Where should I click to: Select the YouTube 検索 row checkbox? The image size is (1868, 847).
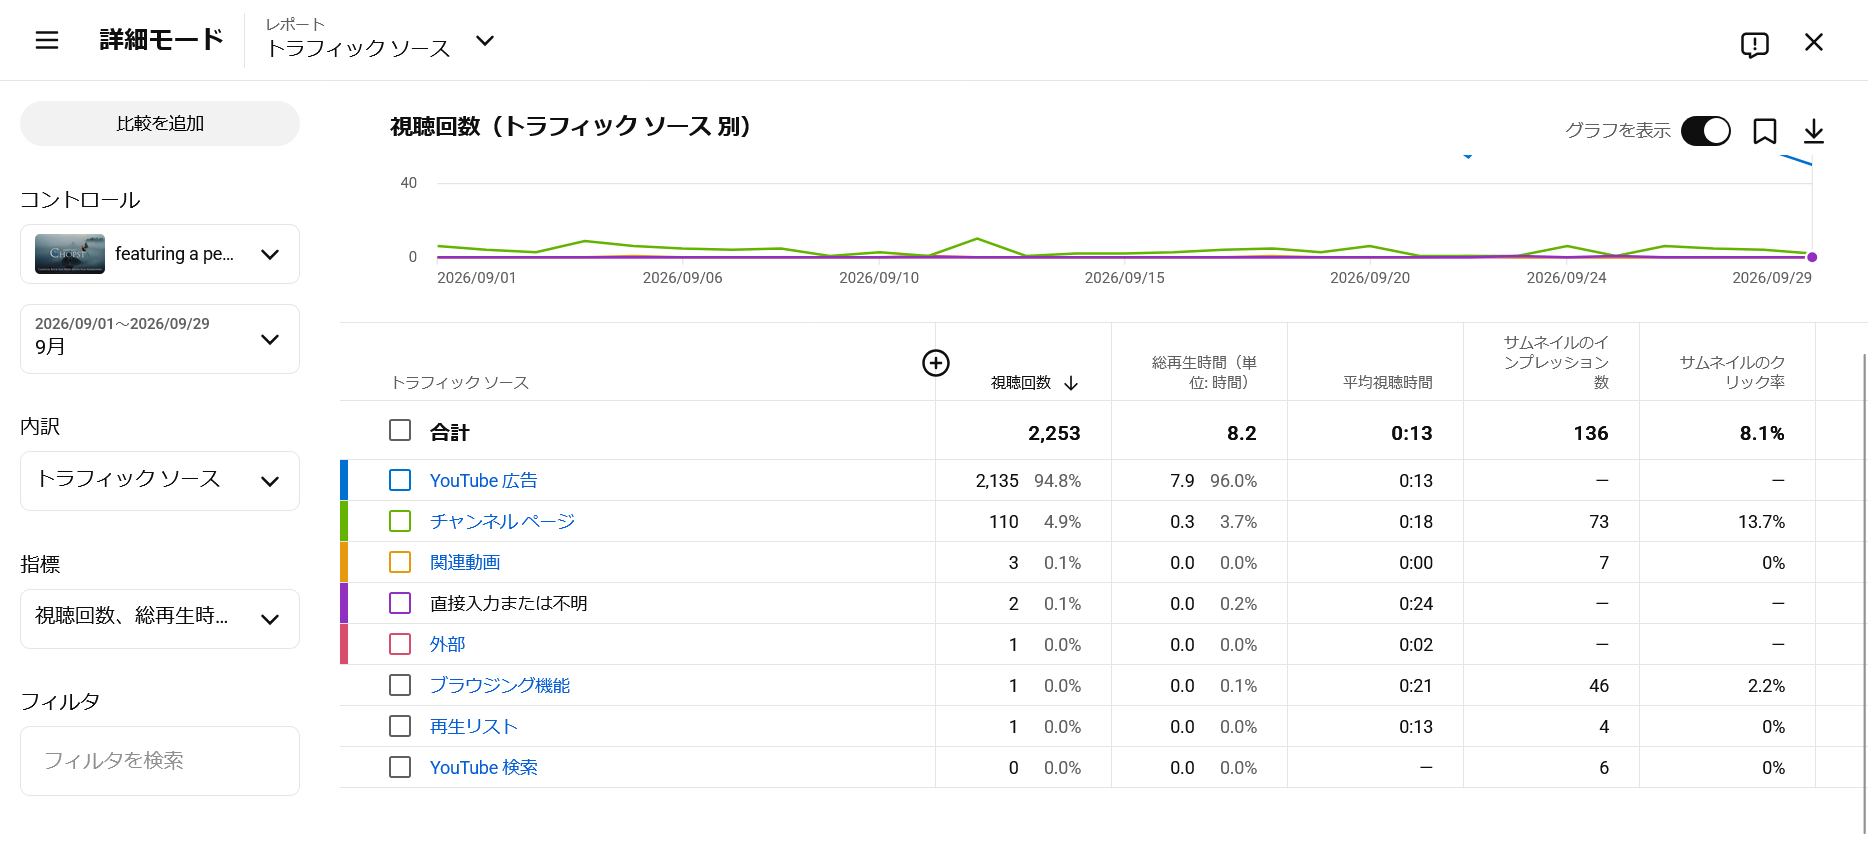400,767
